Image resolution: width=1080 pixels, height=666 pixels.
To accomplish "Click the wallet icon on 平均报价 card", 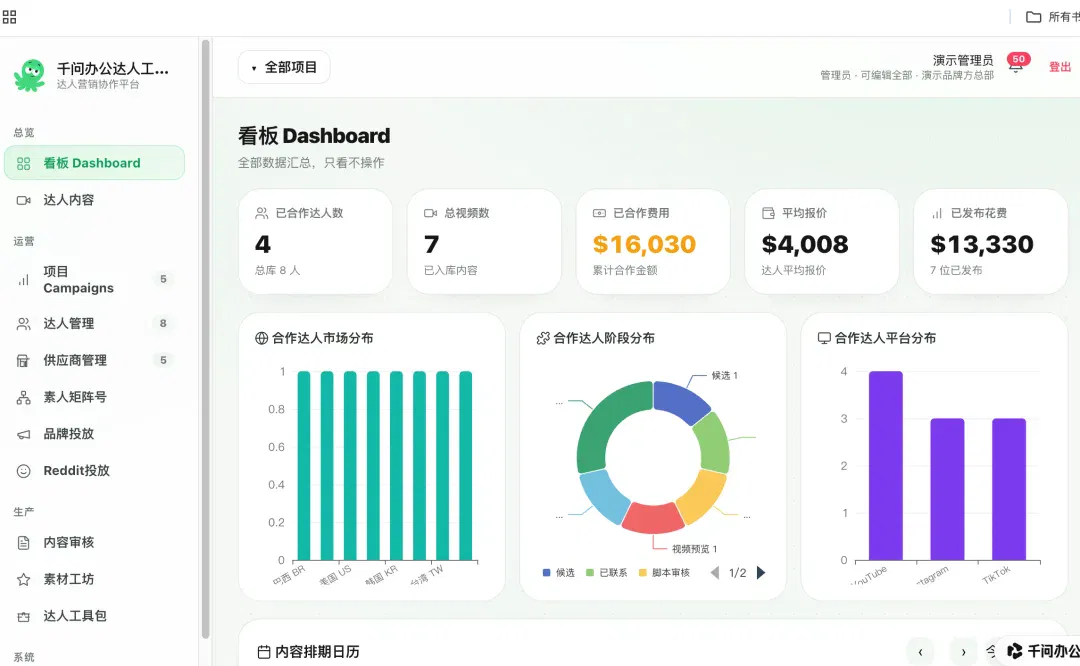I will click(768, 214).
